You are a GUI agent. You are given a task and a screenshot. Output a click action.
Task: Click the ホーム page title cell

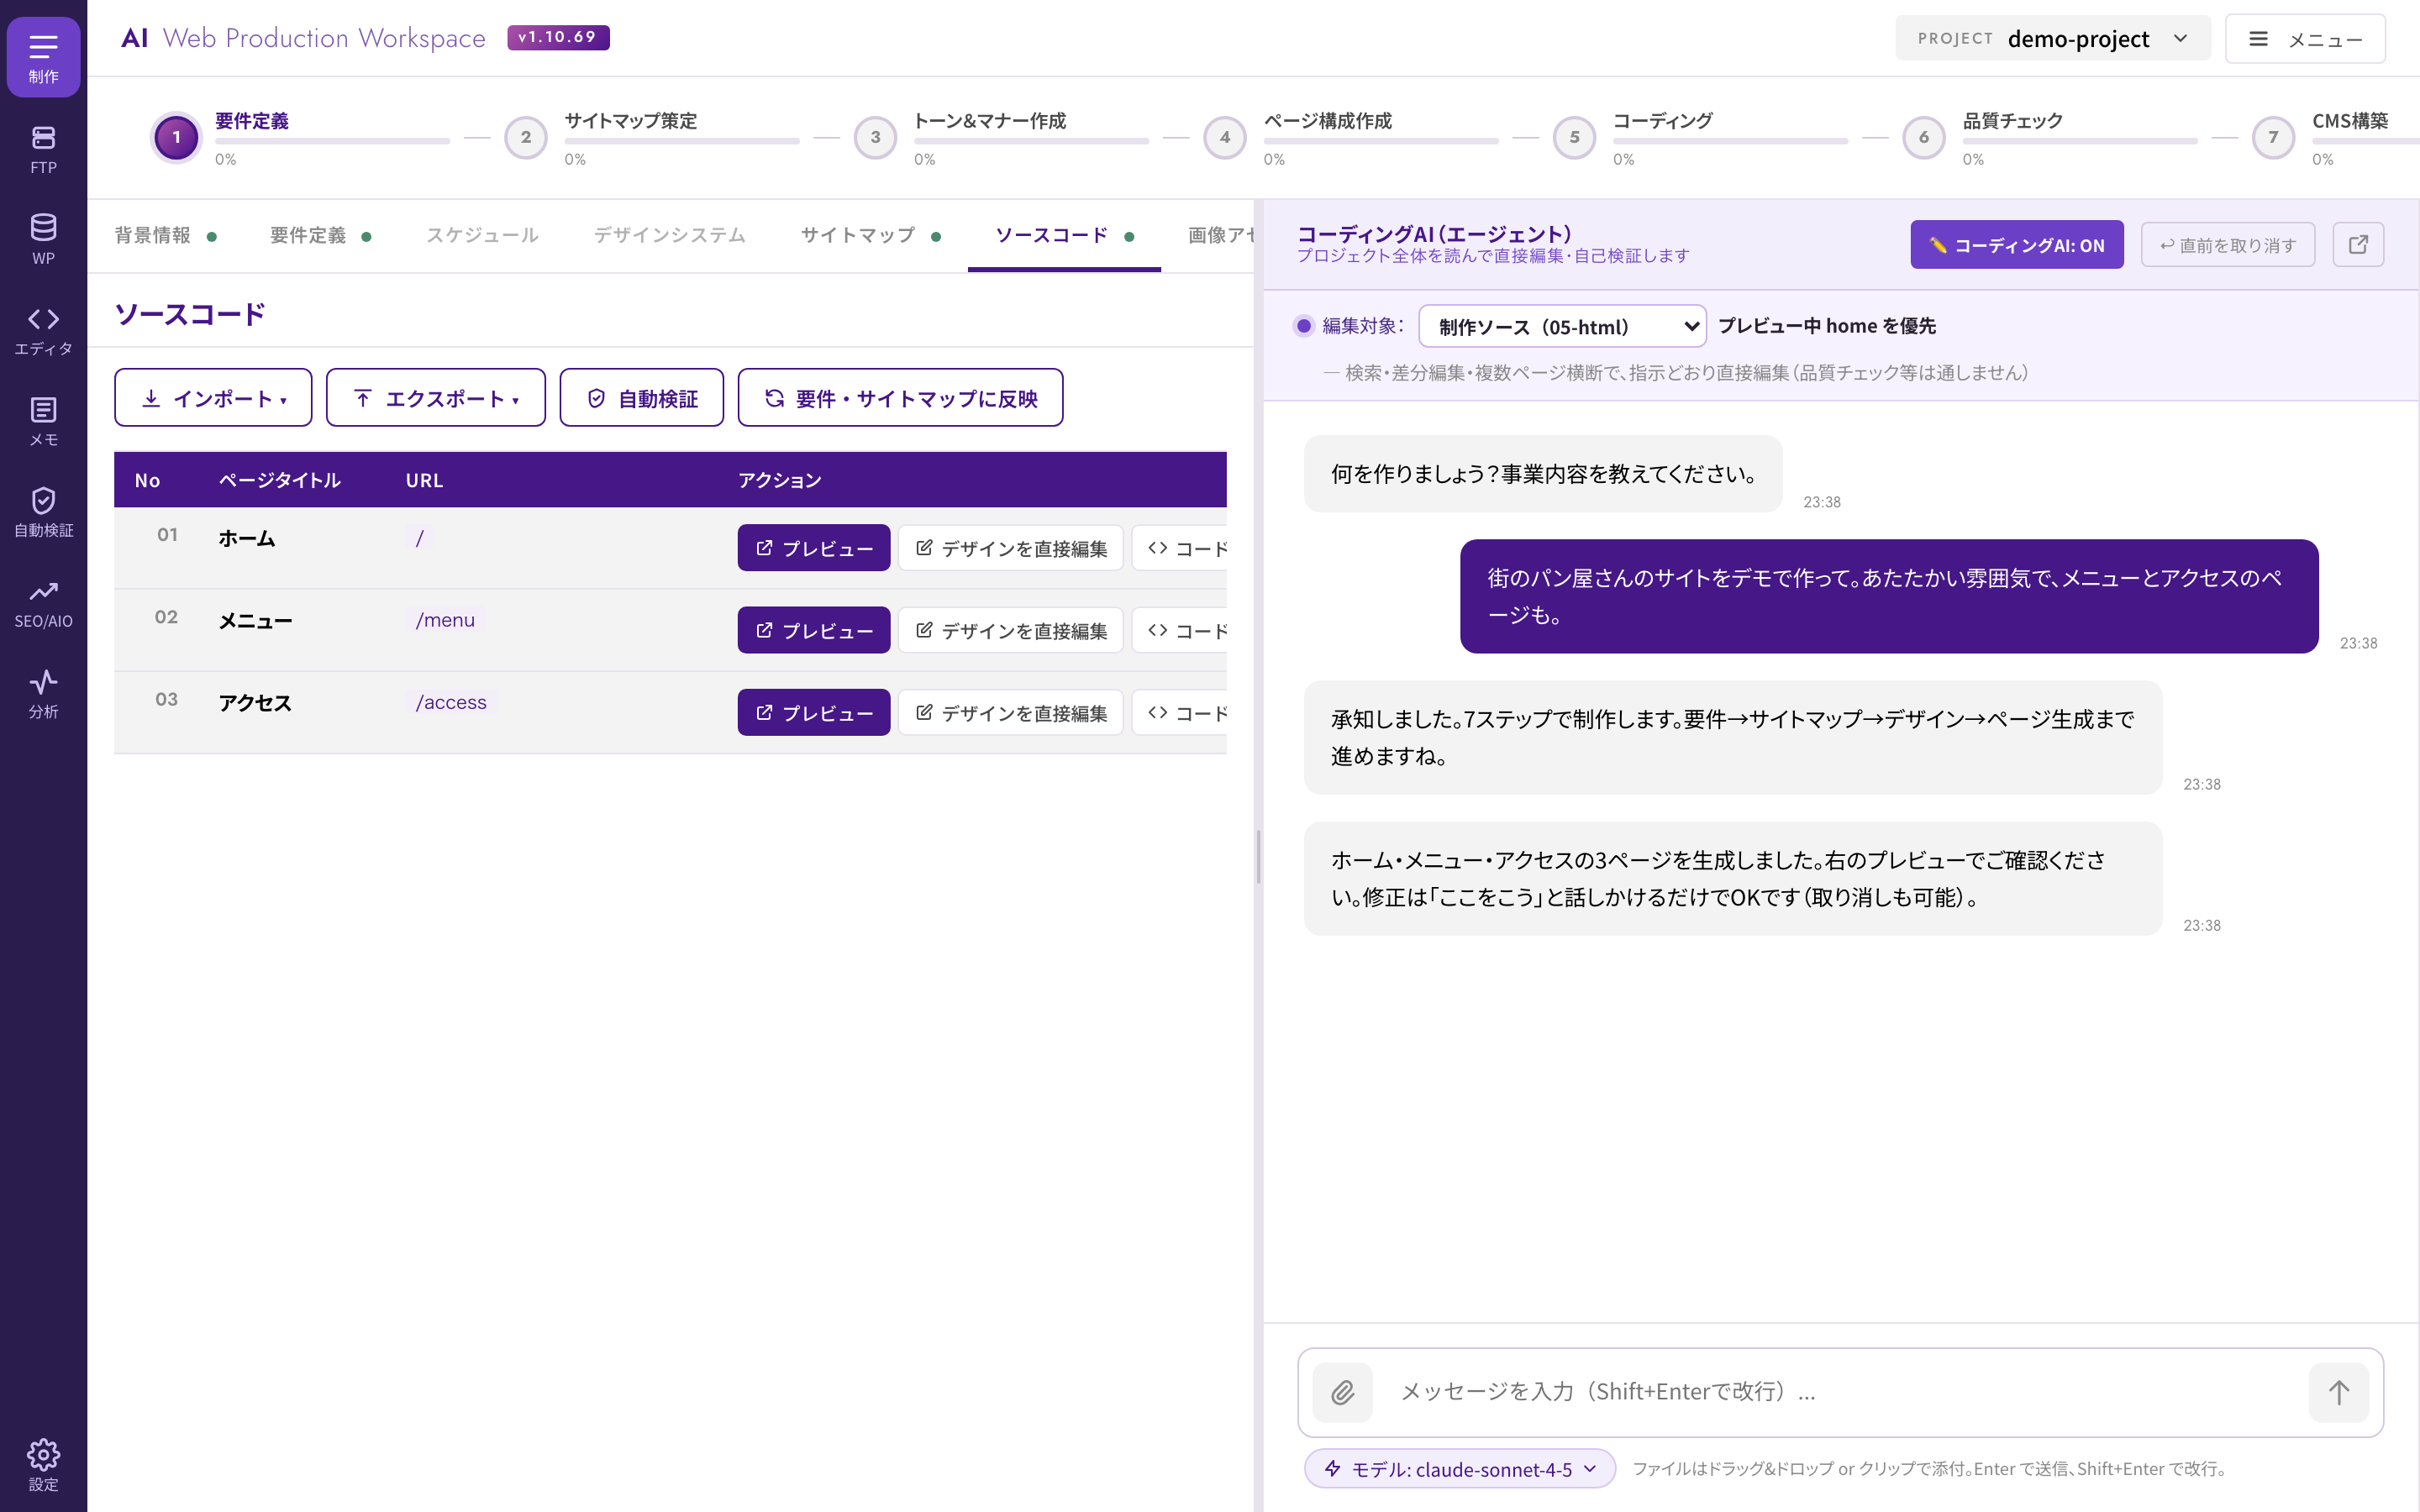[247, 538]
